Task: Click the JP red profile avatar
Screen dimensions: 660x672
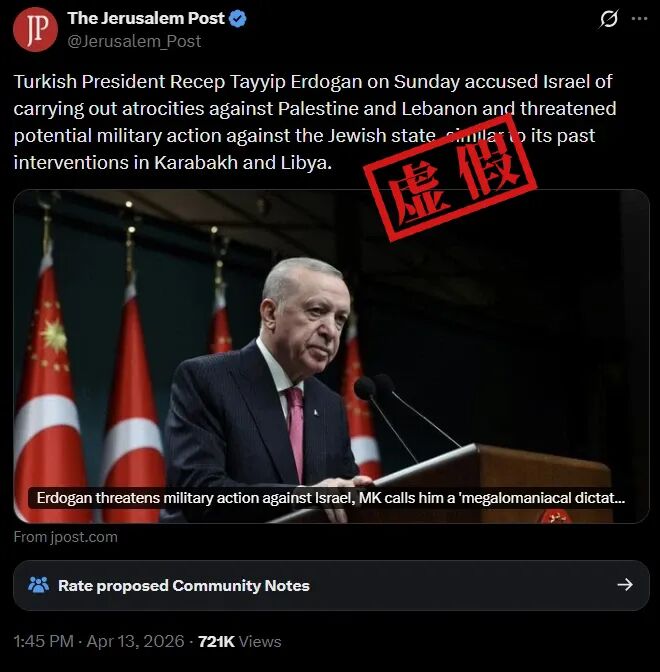Action: coord(35,30)
